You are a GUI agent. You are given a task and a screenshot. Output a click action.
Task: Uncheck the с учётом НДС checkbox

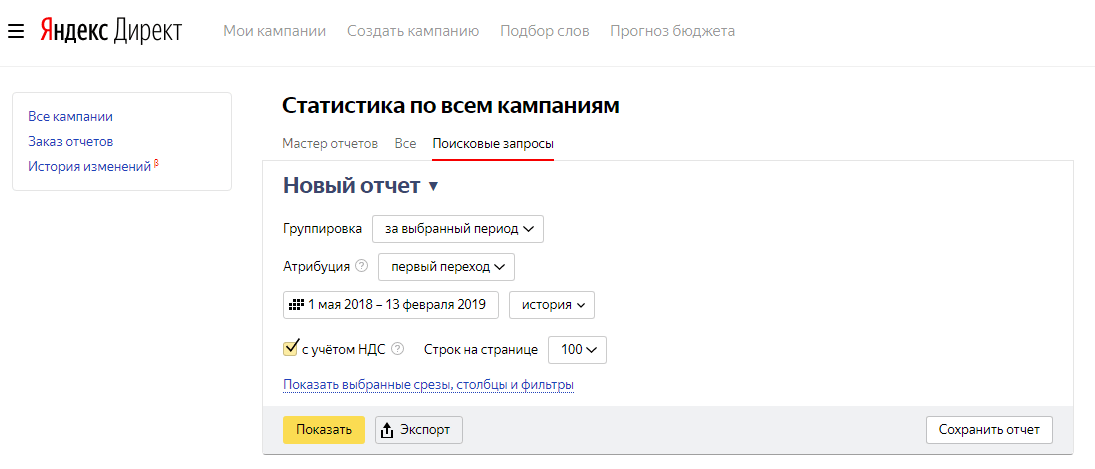click(x=291, y=348)
